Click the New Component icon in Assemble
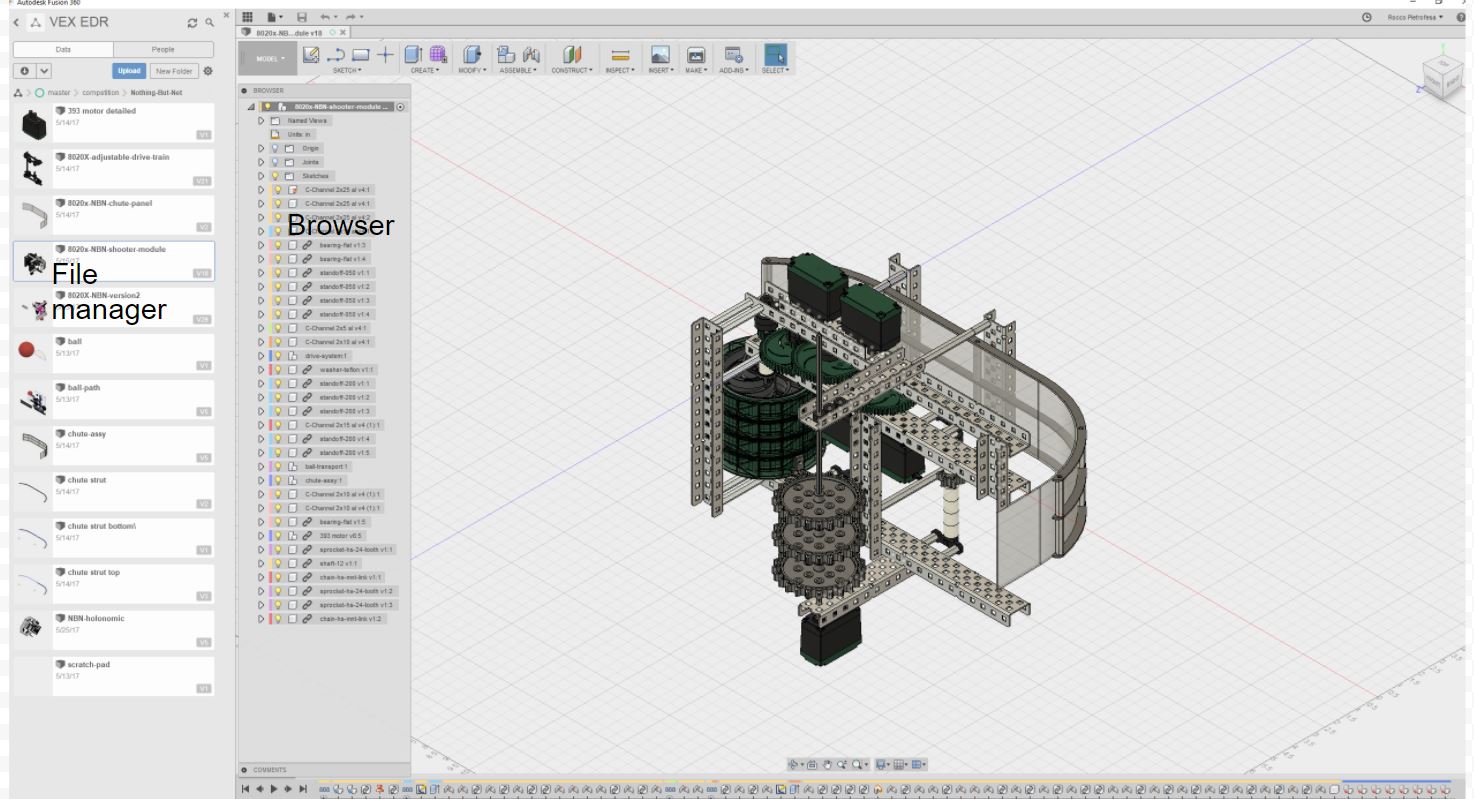Viewport: 1474px width, 799px height. (506, 55)
